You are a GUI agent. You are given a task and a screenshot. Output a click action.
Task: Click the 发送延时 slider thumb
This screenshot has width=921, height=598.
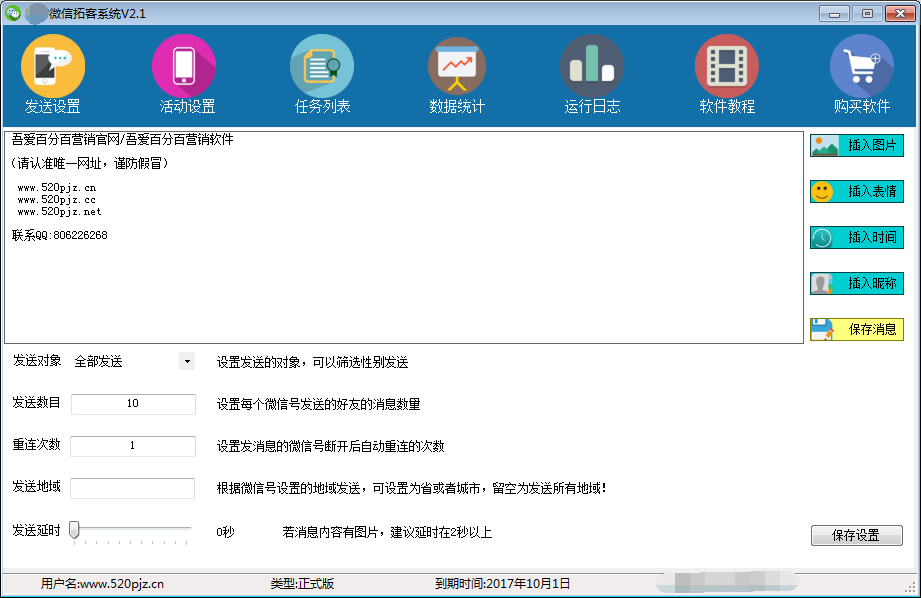(74, 530)
